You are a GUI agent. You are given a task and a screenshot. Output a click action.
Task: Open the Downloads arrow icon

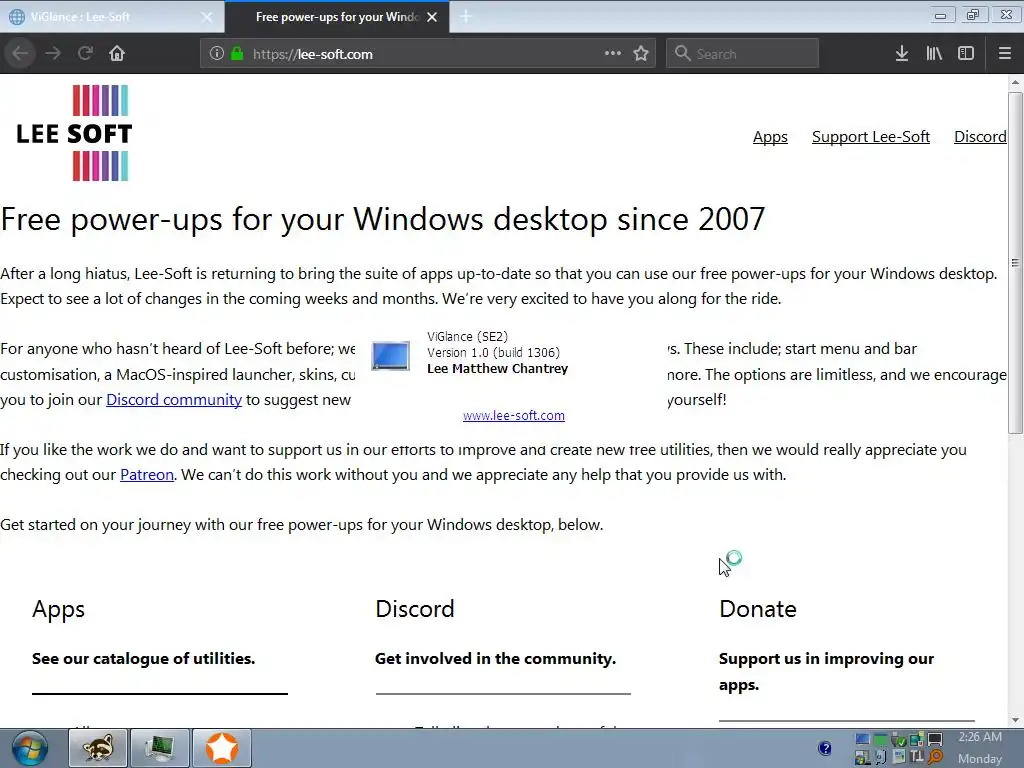point(902,54)
